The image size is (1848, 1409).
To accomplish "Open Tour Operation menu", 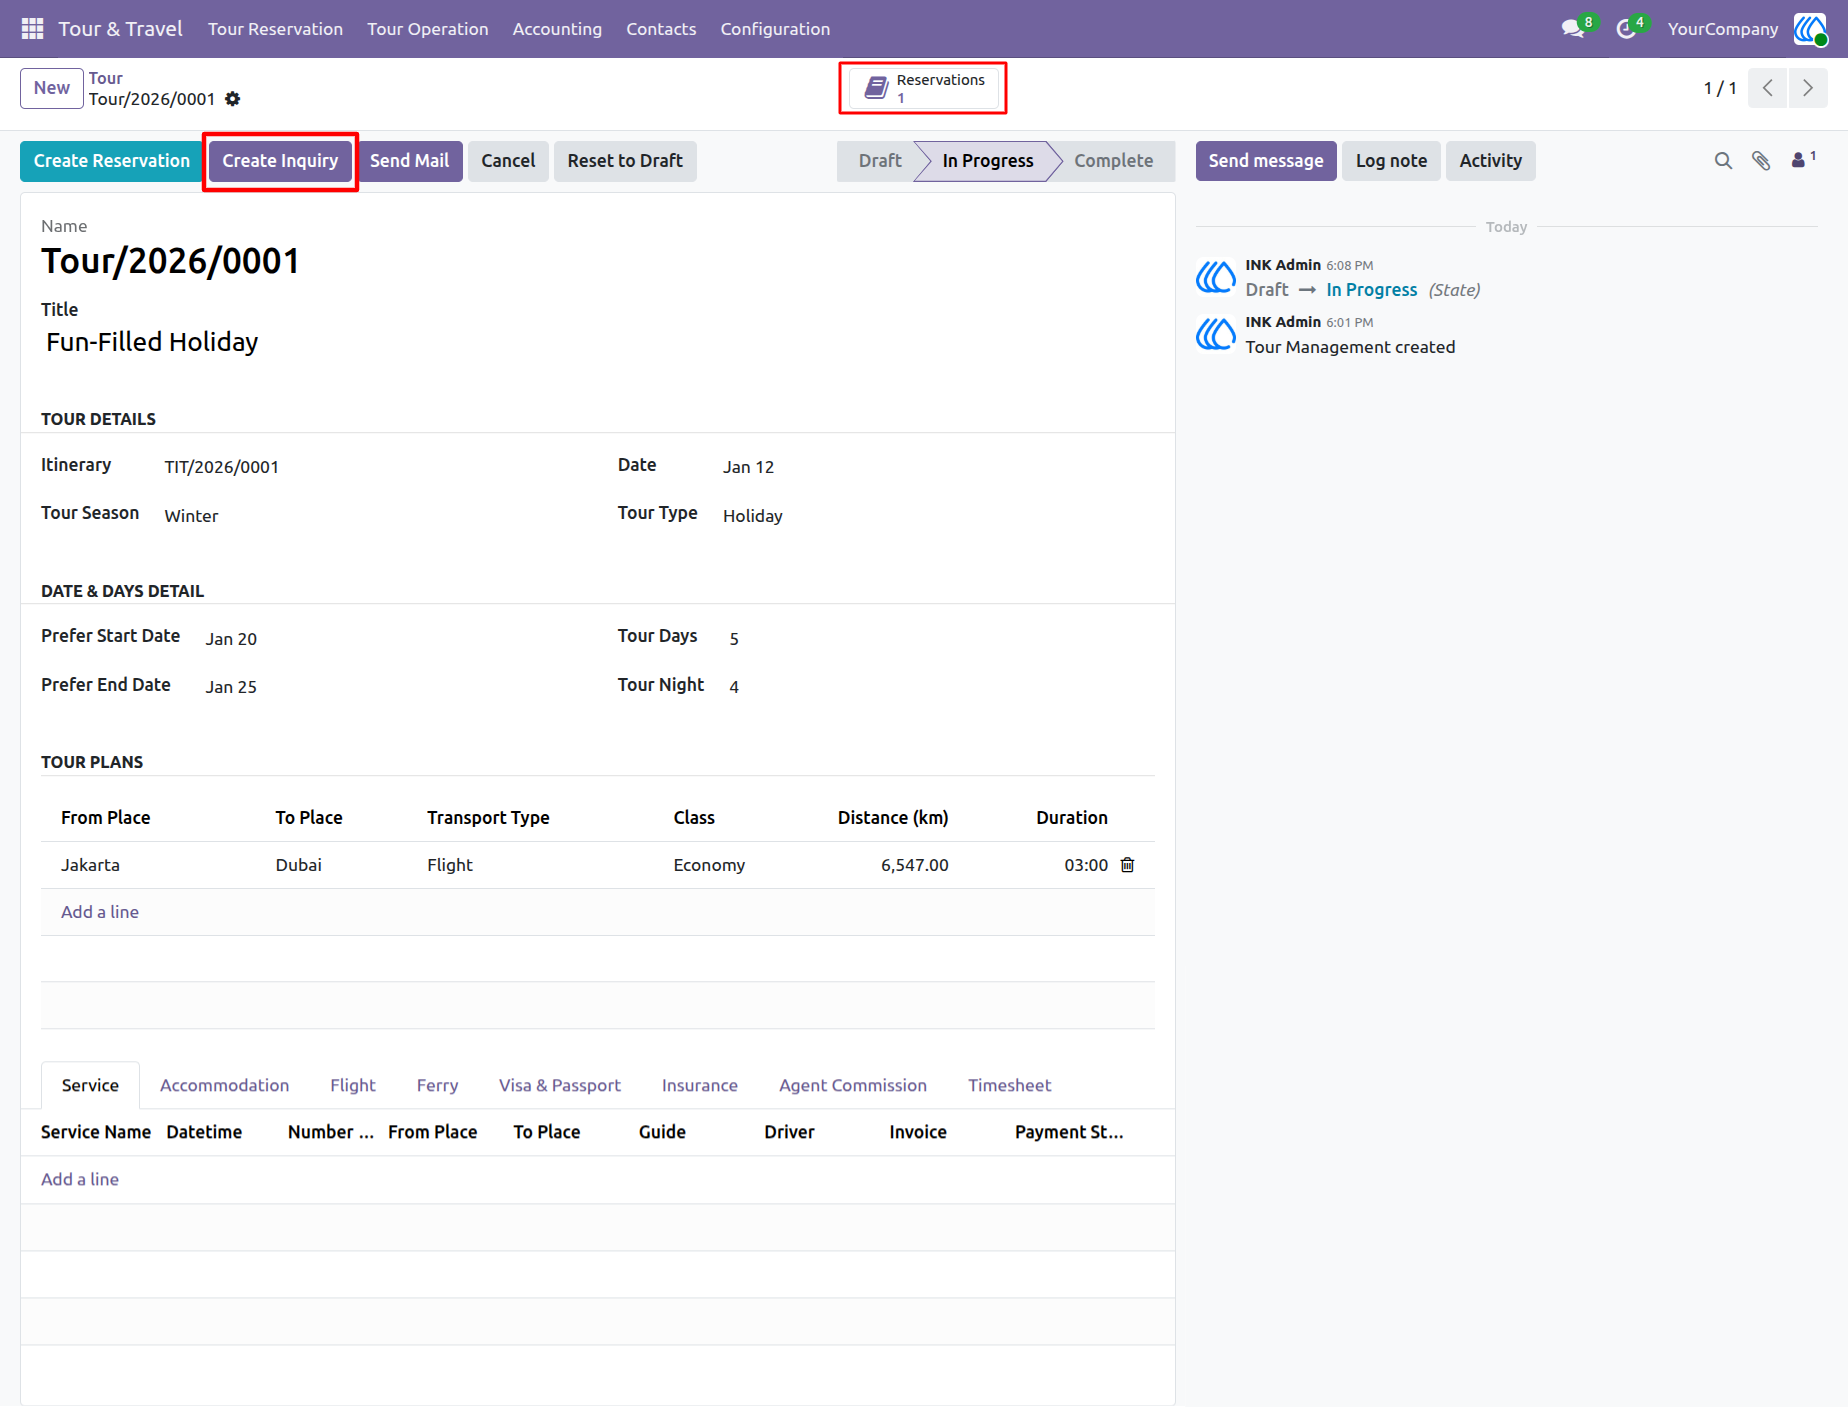I will [x=428, y=29].
